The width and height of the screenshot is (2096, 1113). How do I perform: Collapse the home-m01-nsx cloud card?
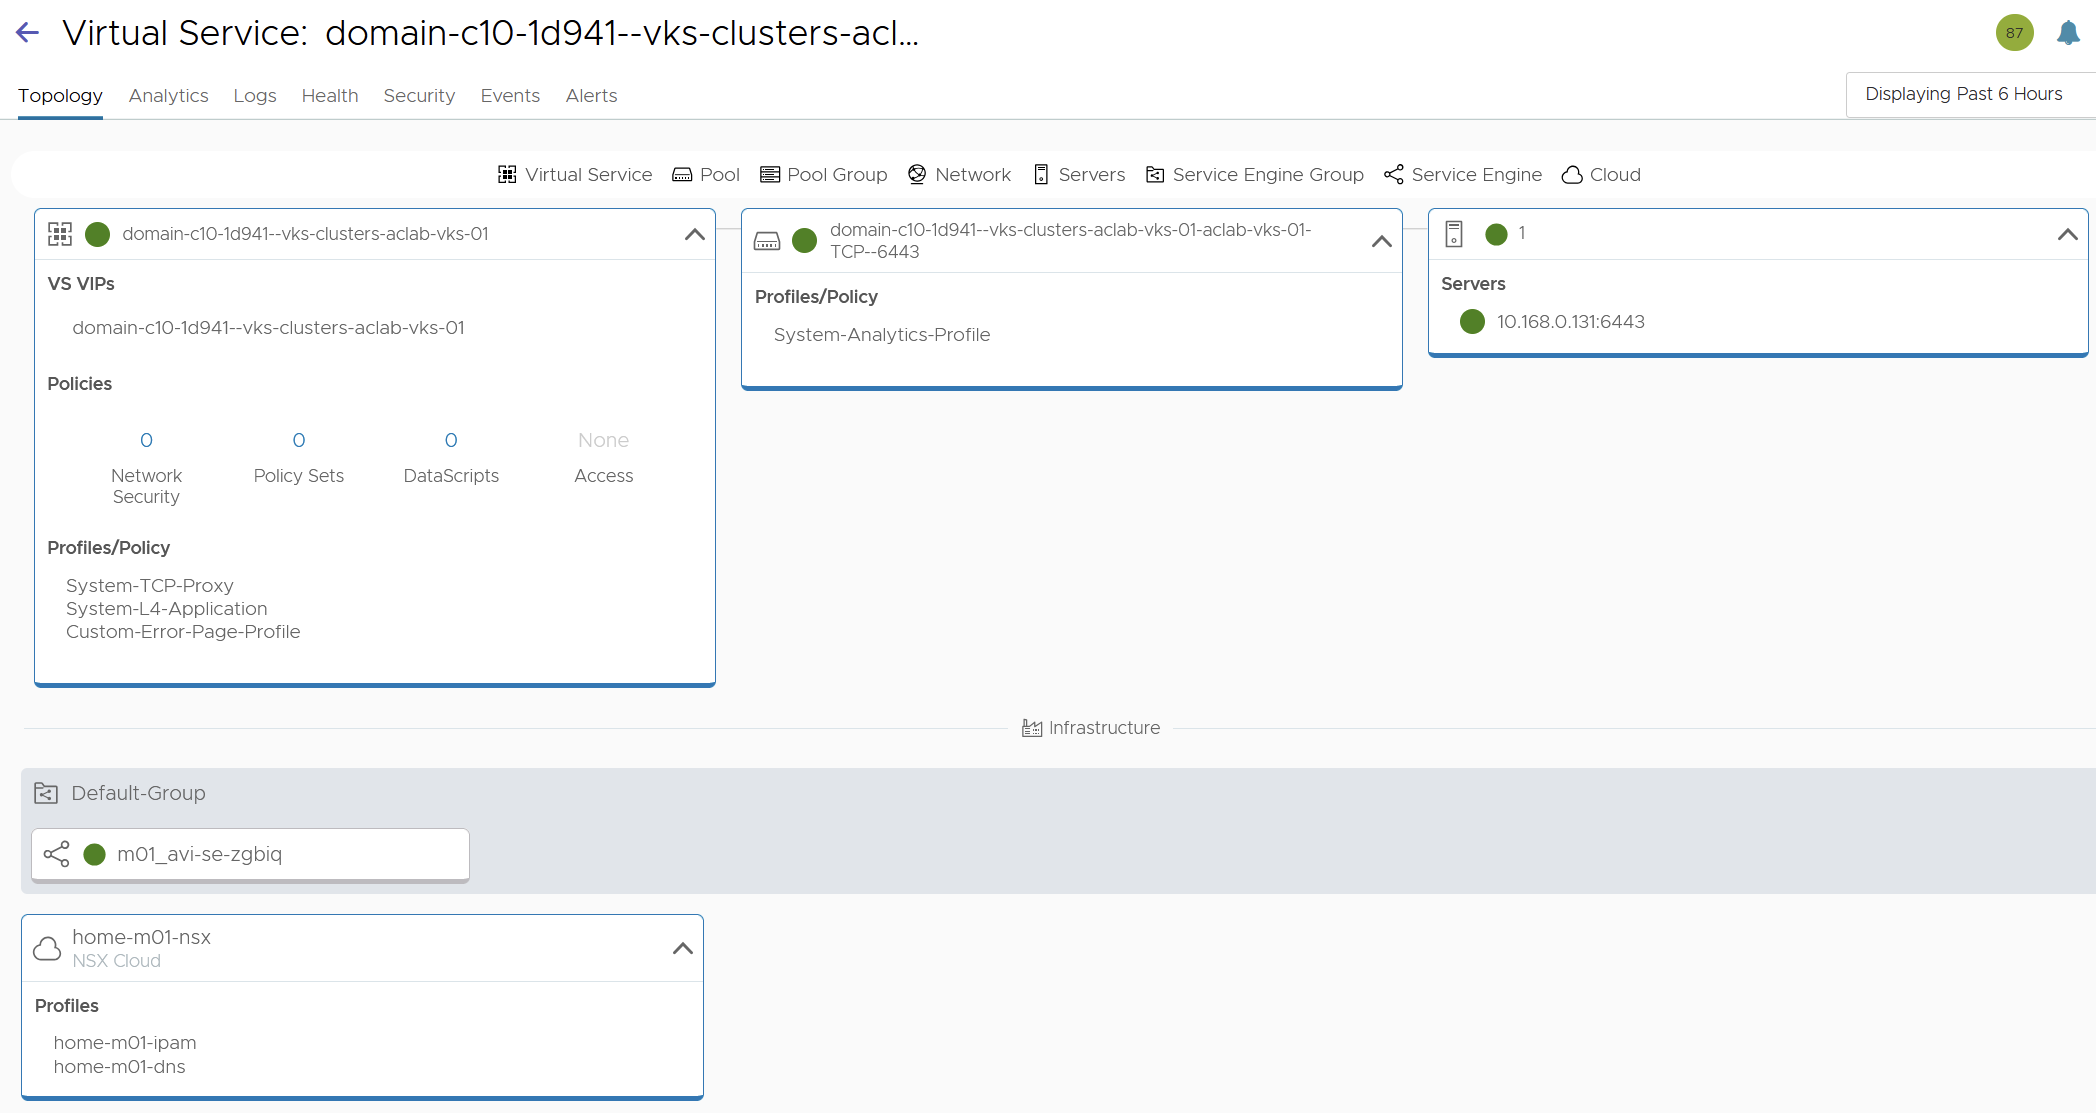tap(683, 948)
